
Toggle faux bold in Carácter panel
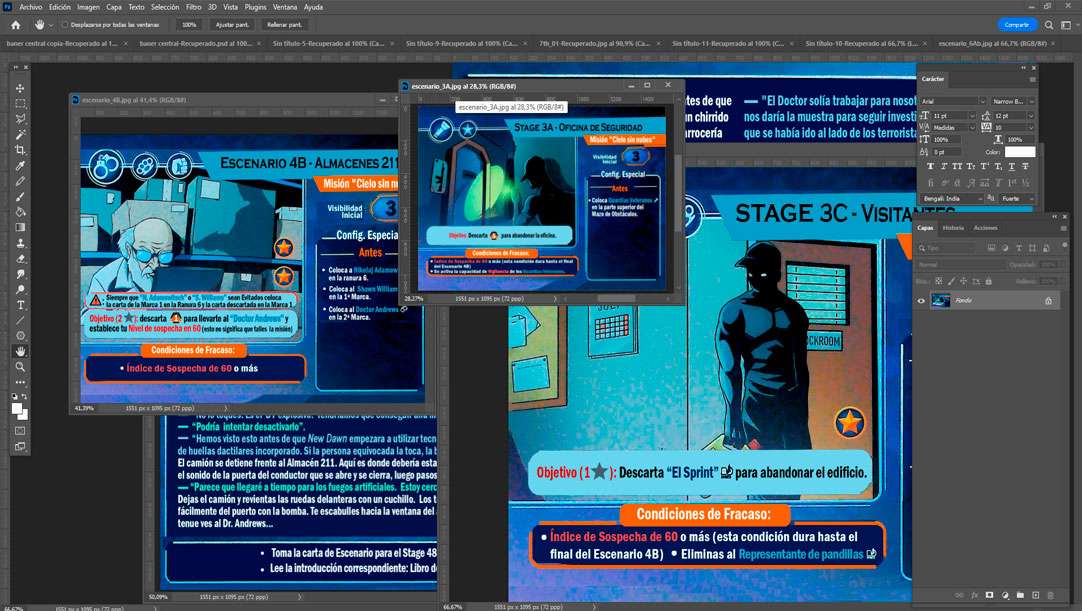point(930,166)
